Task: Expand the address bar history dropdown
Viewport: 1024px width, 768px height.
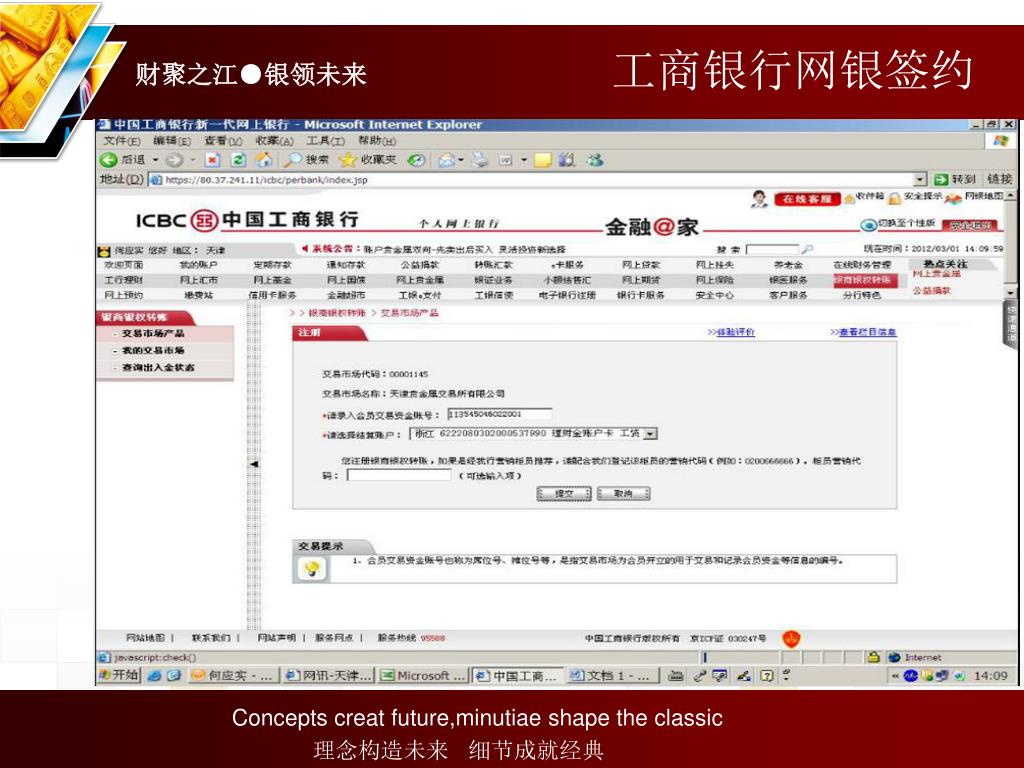Action: point(920,180)
